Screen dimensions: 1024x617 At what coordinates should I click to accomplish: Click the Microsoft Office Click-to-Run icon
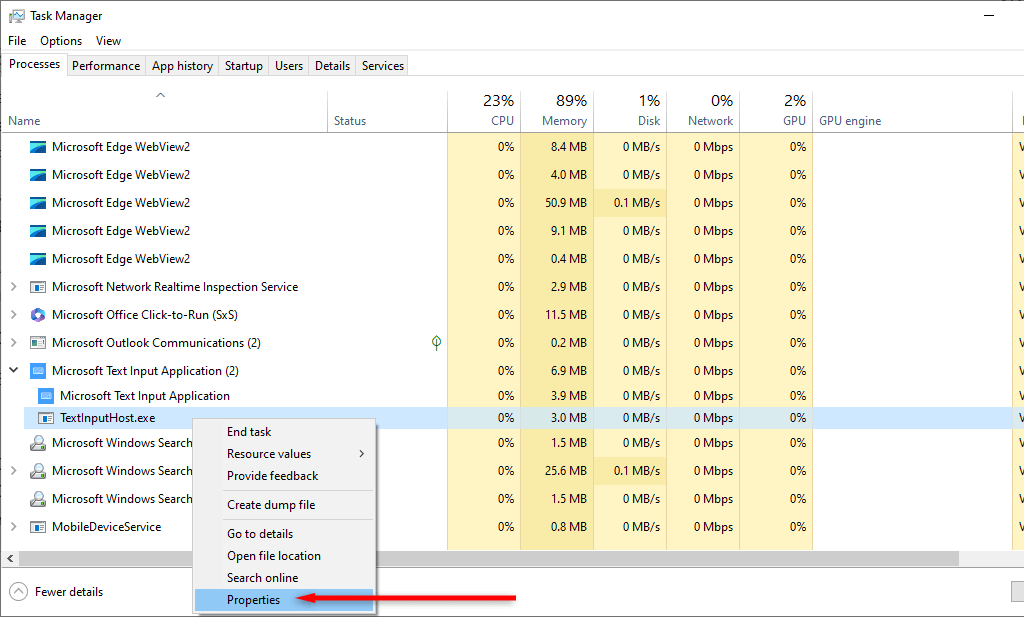38,315
